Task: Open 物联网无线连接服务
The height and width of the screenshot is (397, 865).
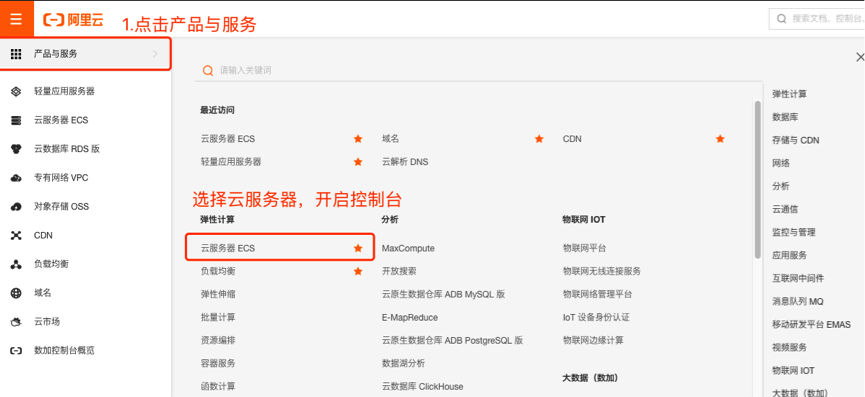Action: tap(602, 271)
